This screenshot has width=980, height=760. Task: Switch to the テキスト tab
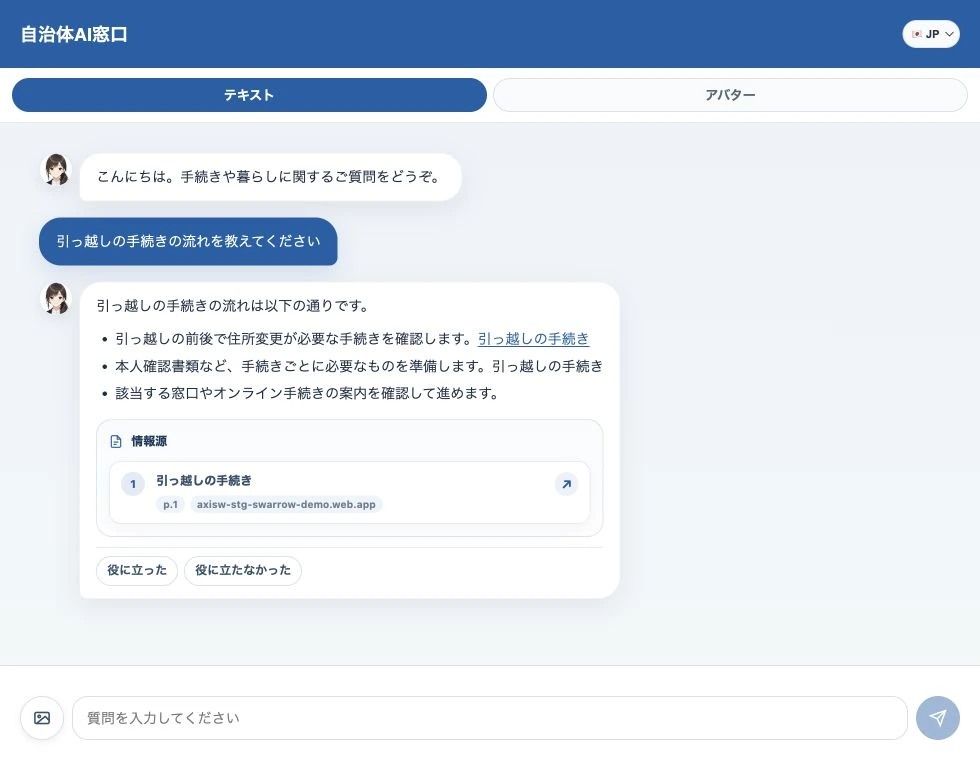click(249, 95)
